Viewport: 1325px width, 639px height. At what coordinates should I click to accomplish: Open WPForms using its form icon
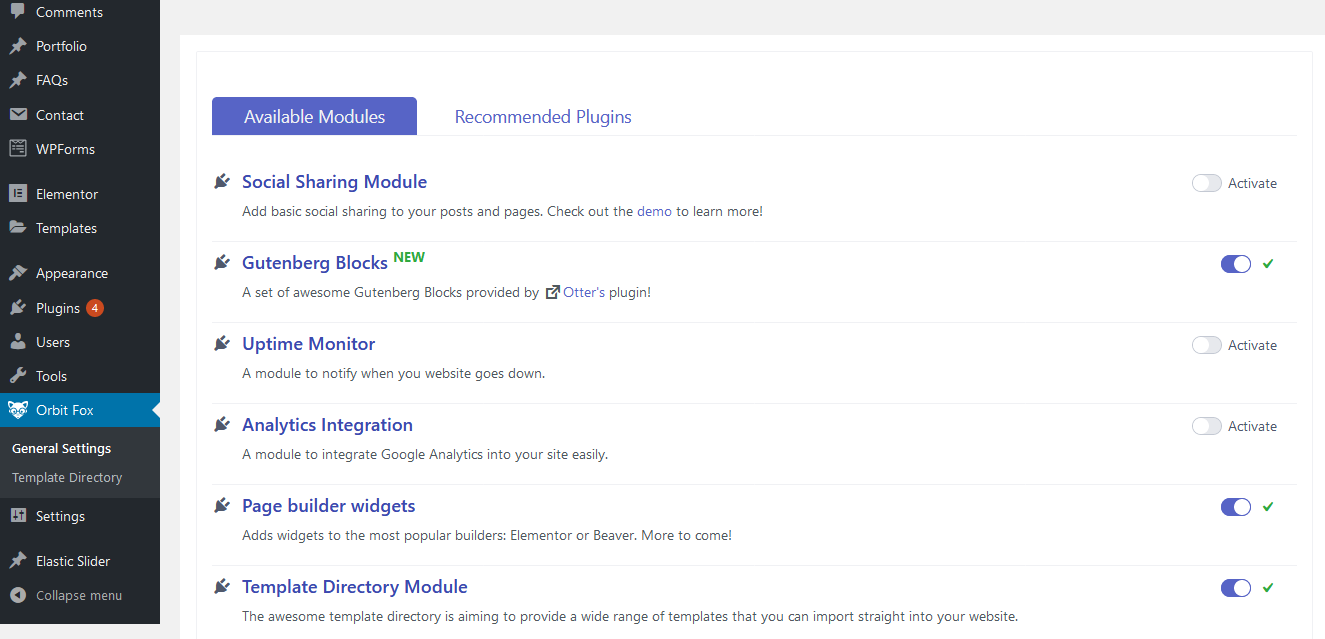[18, 149]
